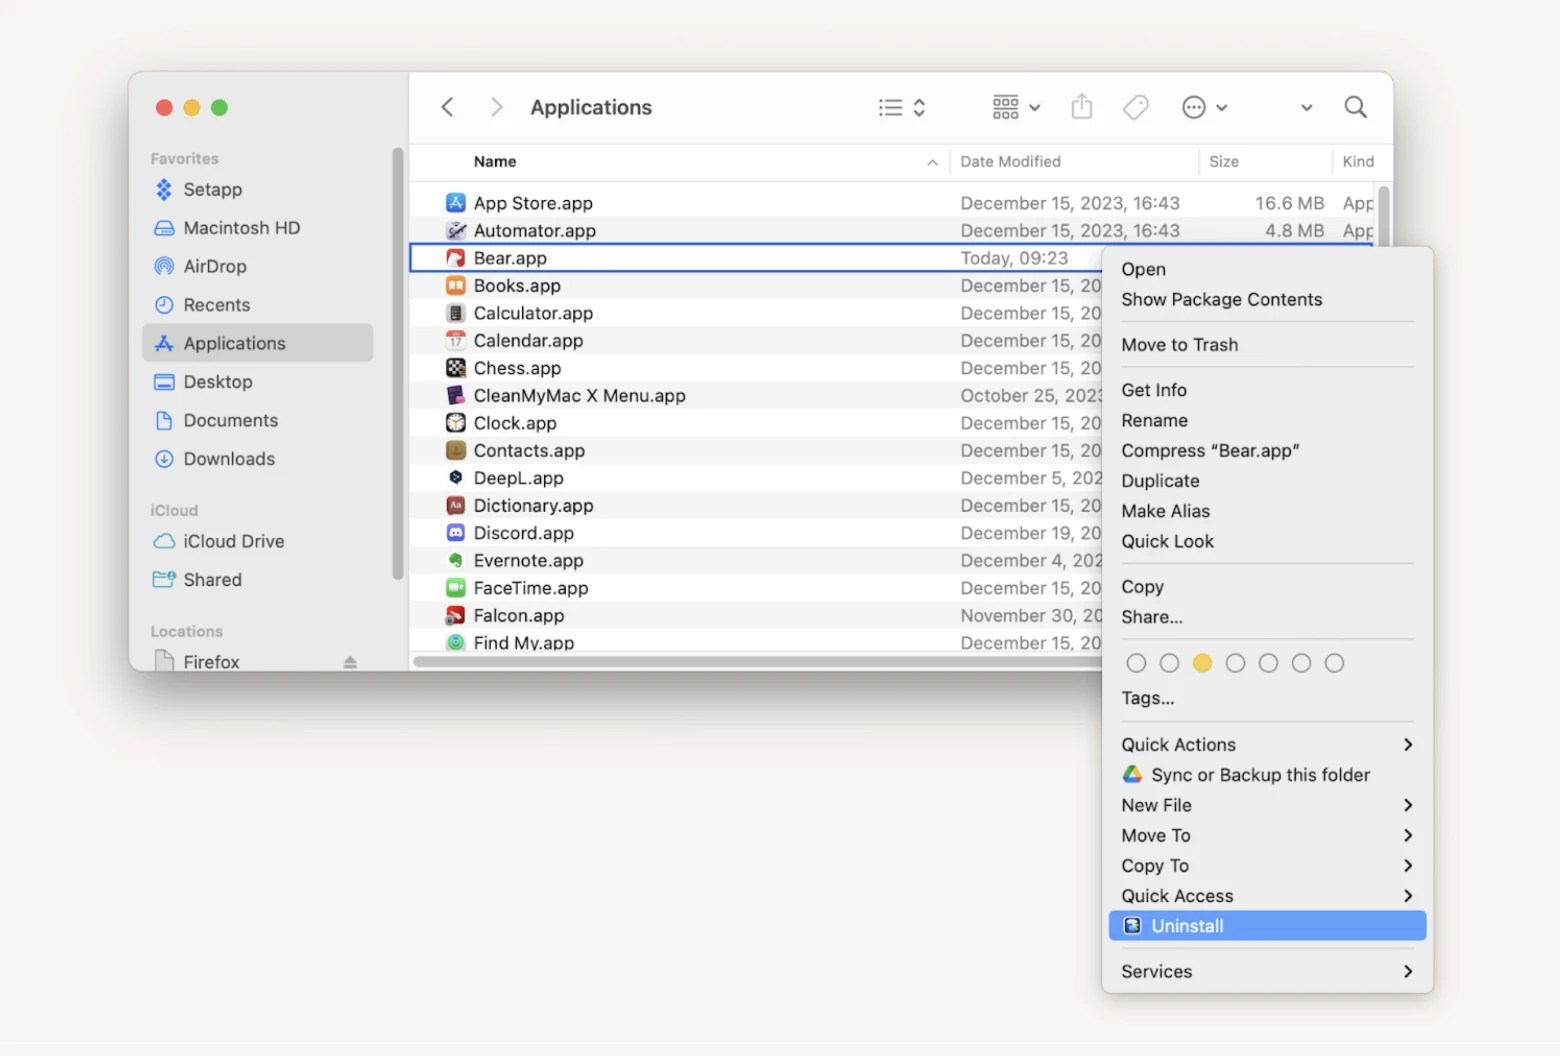Click the CleanMyMac X Menu.app icon

tap(456, 395)
